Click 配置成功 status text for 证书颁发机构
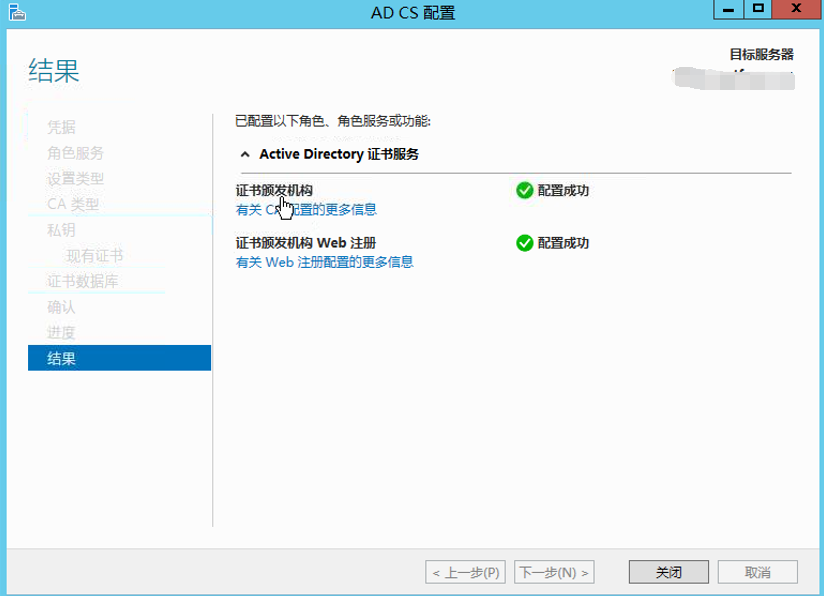Image resolution: width=824 pixels, height=596 pixels. [x=563, y=190]
